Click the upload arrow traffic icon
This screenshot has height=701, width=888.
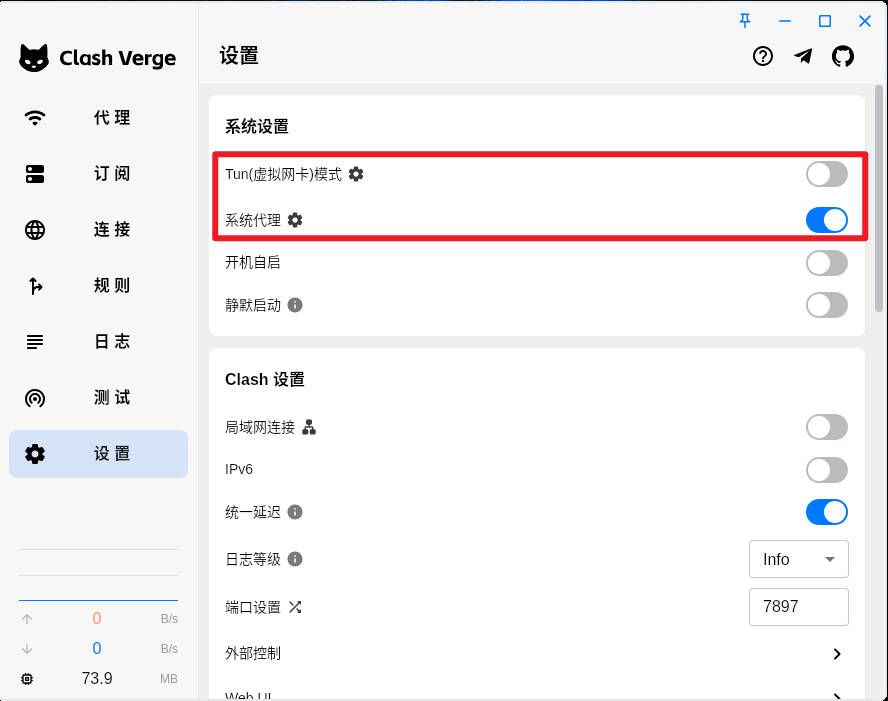point(27,619)
